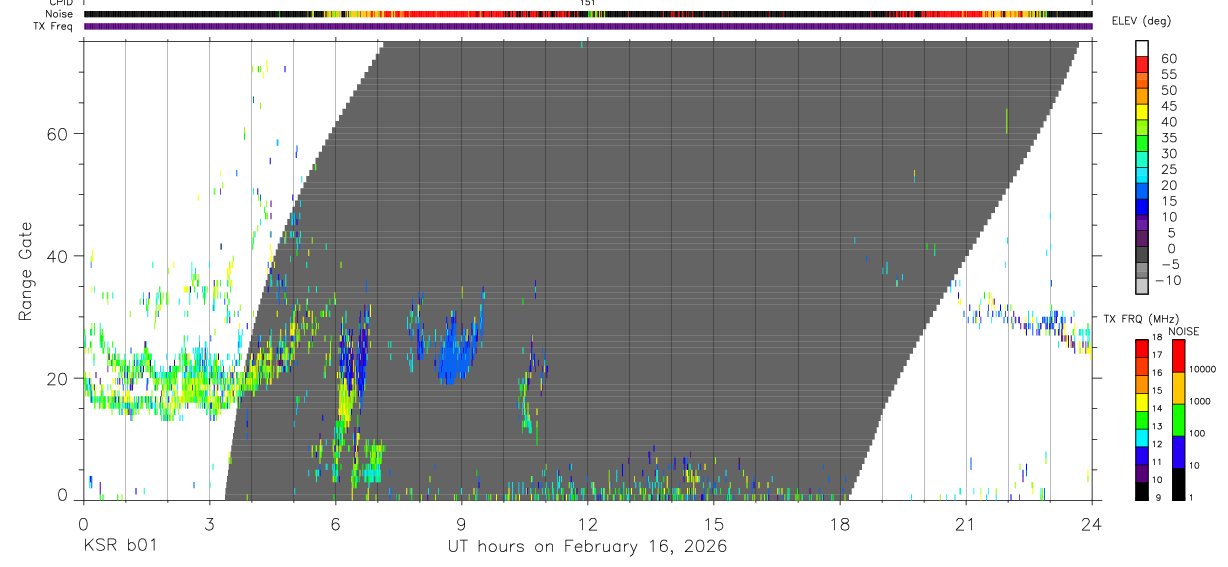The image size is (1228, 567).
Task: Click the "1000" noise colorbar label
Action: pyautogui.click(x=1201, y=401)
